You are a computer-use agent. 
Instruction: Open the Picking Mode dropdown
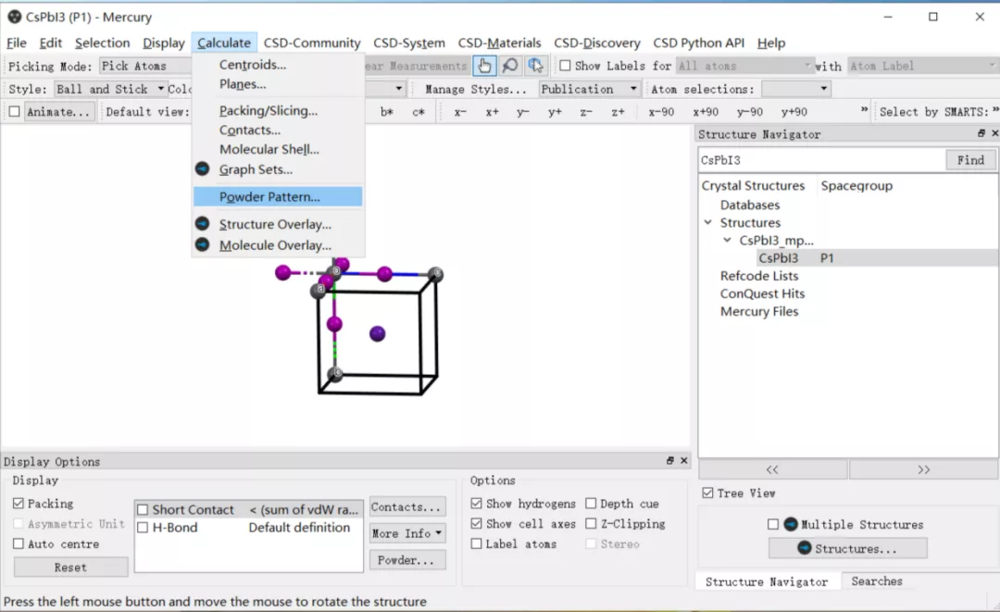(145, 66)
